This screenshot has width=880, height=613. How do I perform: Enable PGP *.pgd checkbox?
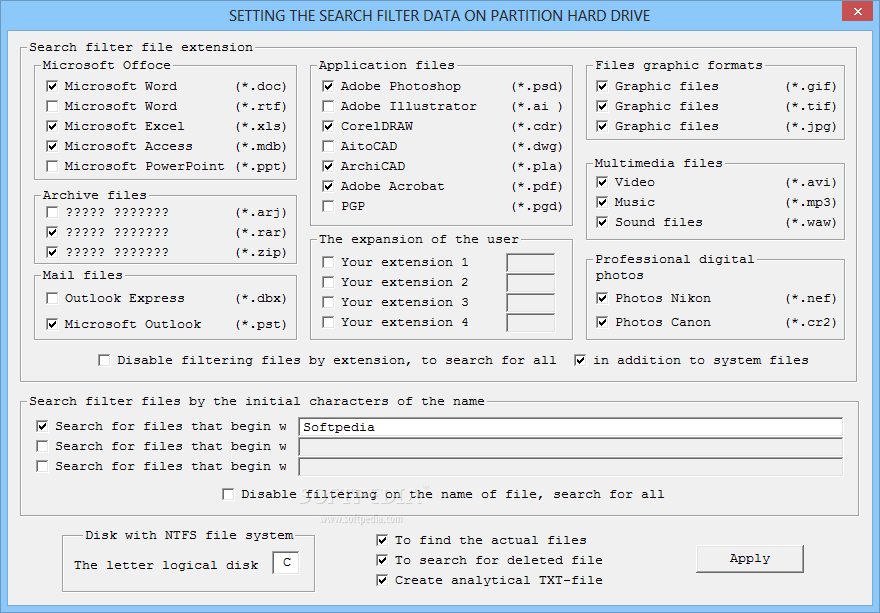(328, 207)
